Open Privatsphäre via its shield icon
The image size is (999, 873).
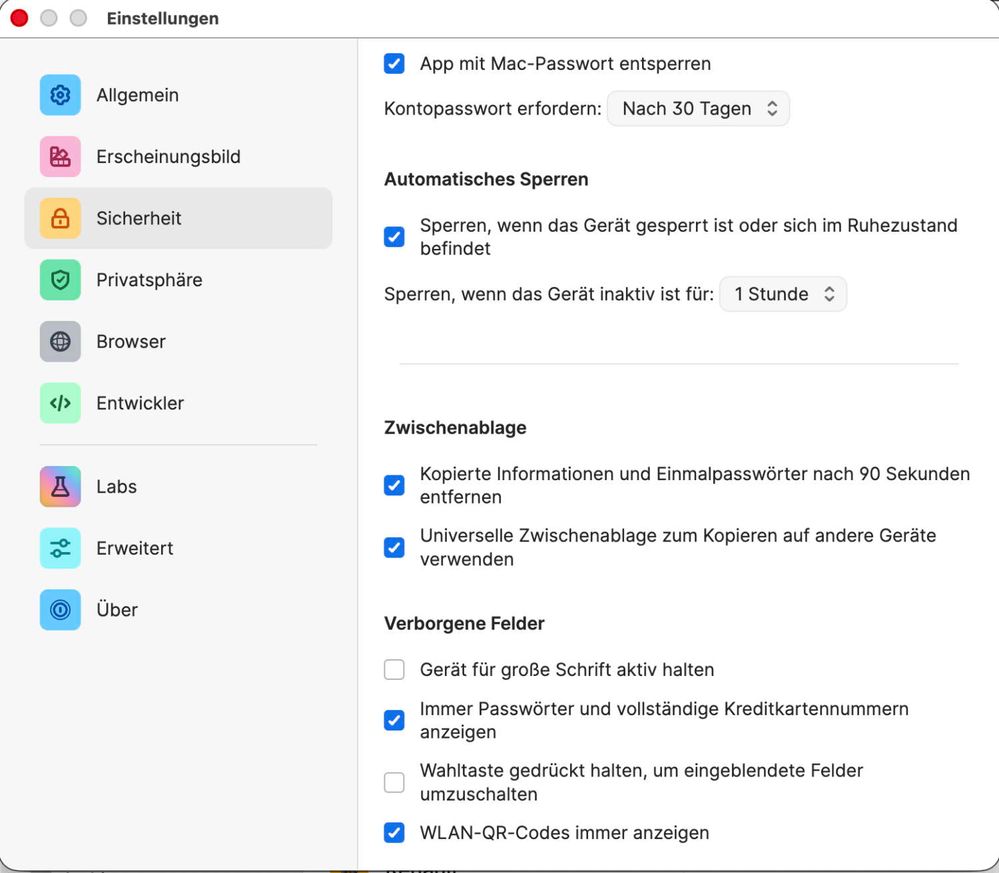click(x=60, y=280)
